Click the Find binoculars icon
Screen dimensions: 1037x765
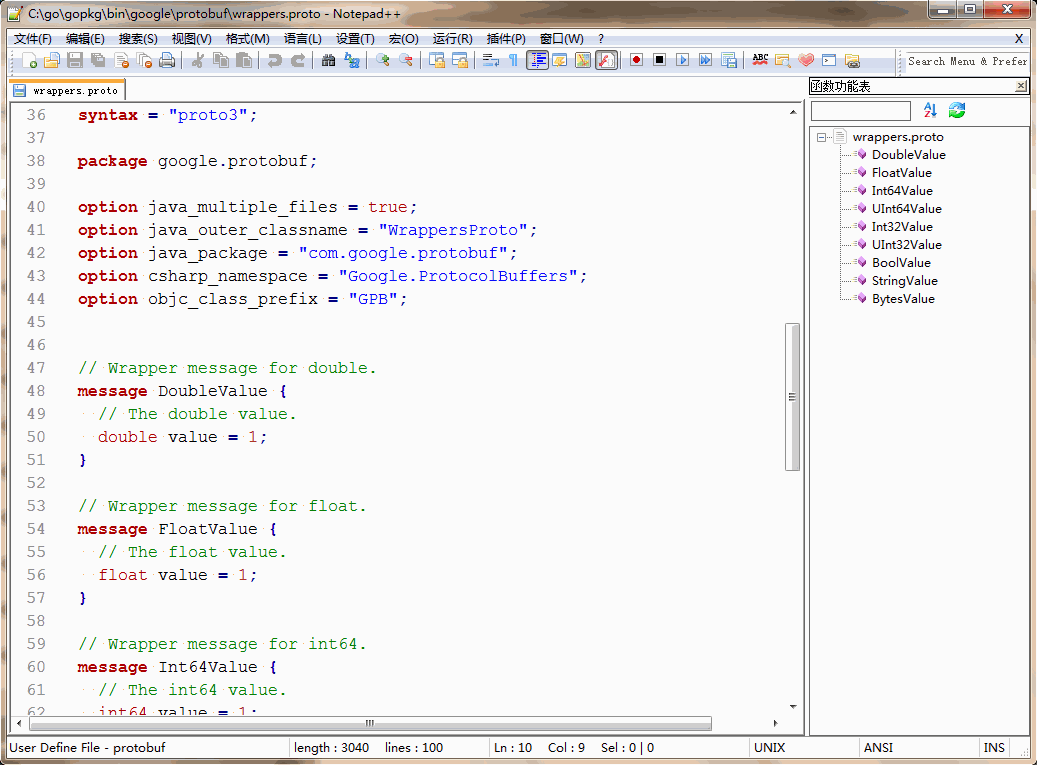[328, 61]
